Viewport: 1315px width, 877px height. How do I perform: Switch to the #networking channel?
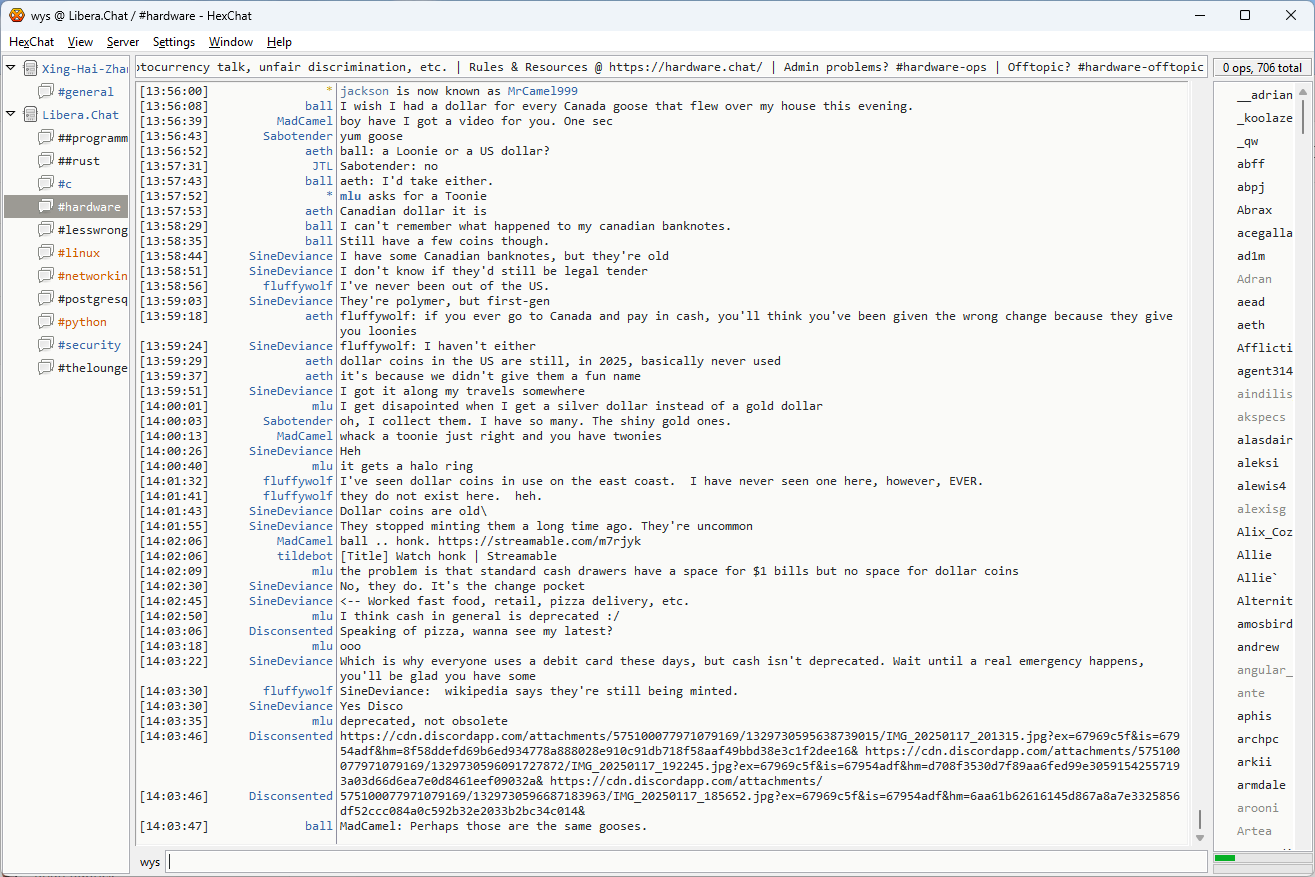pyautogui.click(x=92, y=276)
